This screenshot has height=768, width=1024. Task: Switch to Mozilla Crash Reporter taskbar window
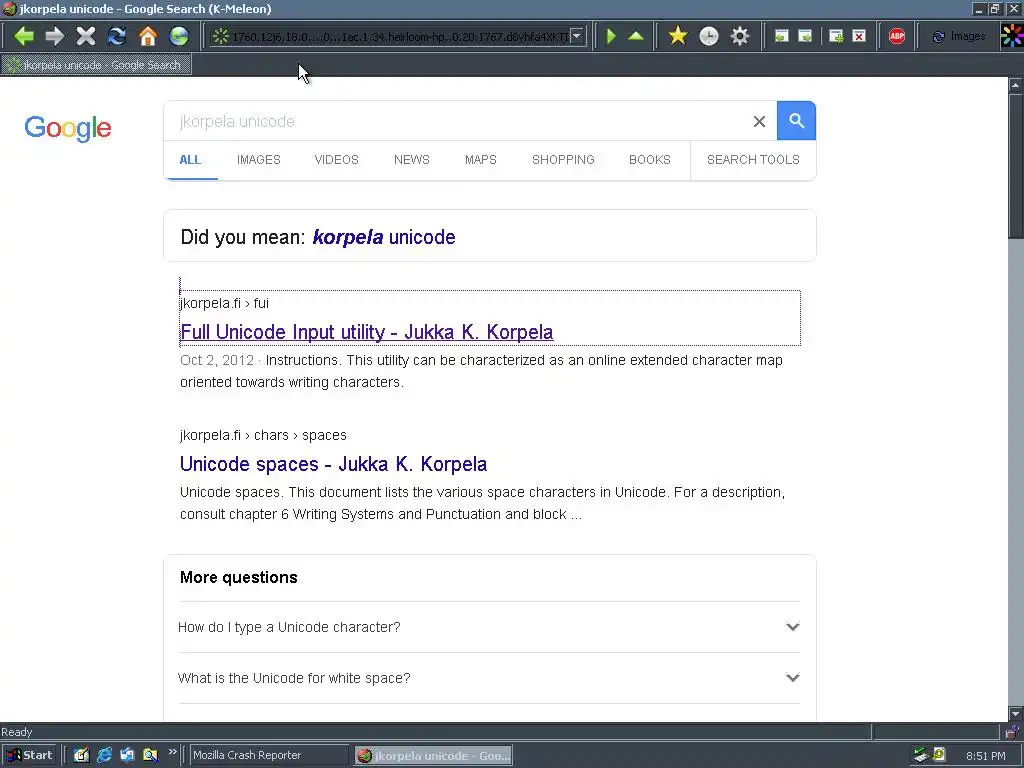point(268,755)
